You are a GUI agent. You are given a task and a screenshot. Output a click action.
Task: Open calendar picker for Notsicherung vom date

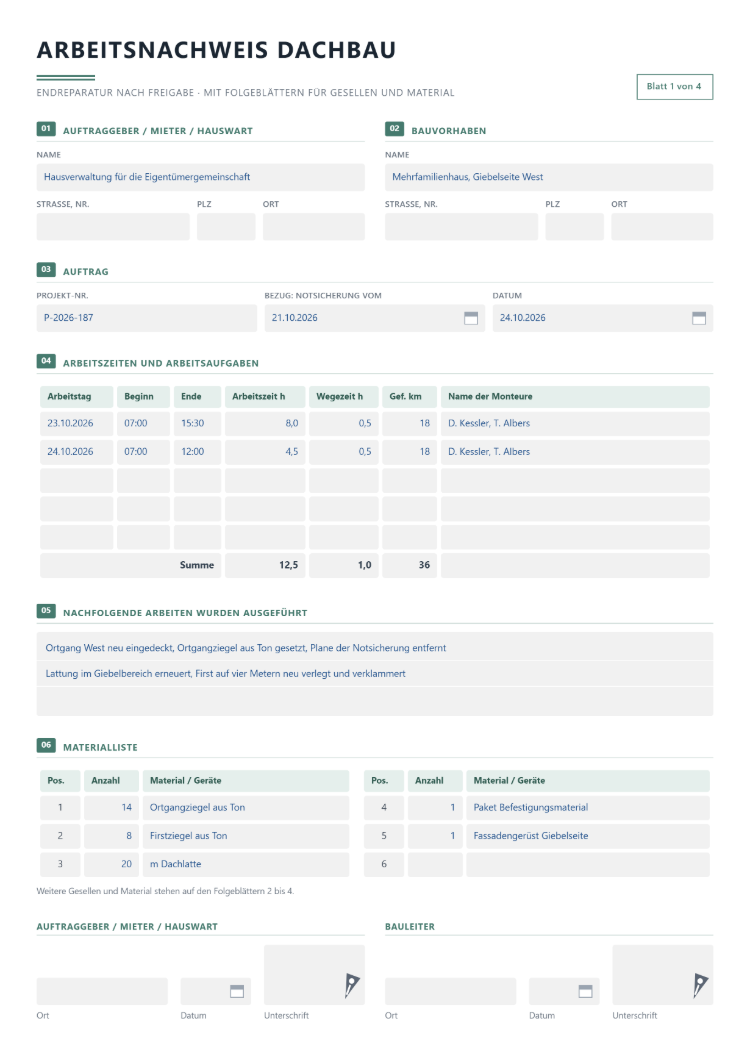point(471,318)
